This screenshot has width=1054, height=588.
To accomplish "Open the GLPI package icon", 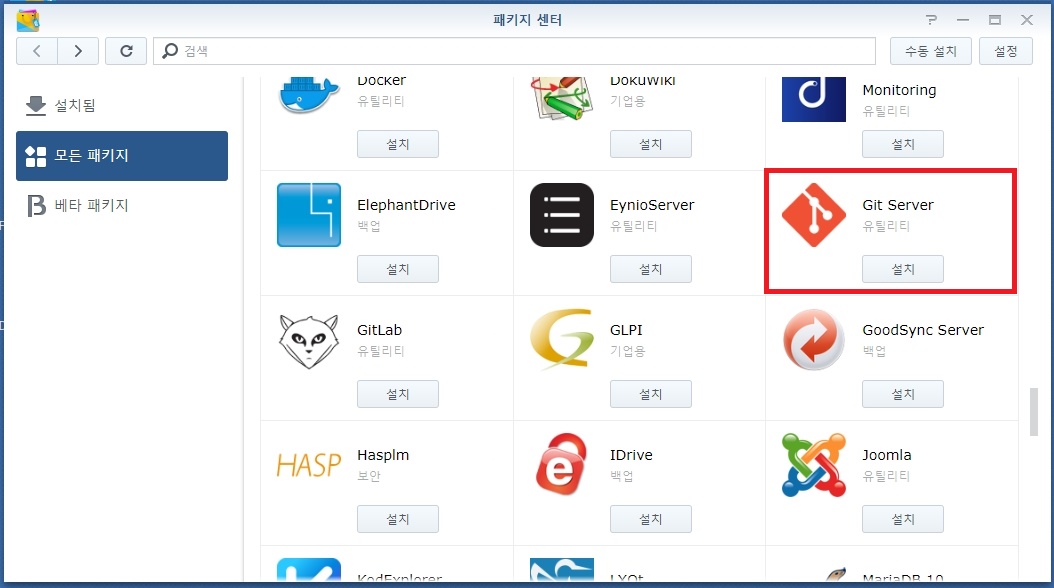I will point(561,339).
